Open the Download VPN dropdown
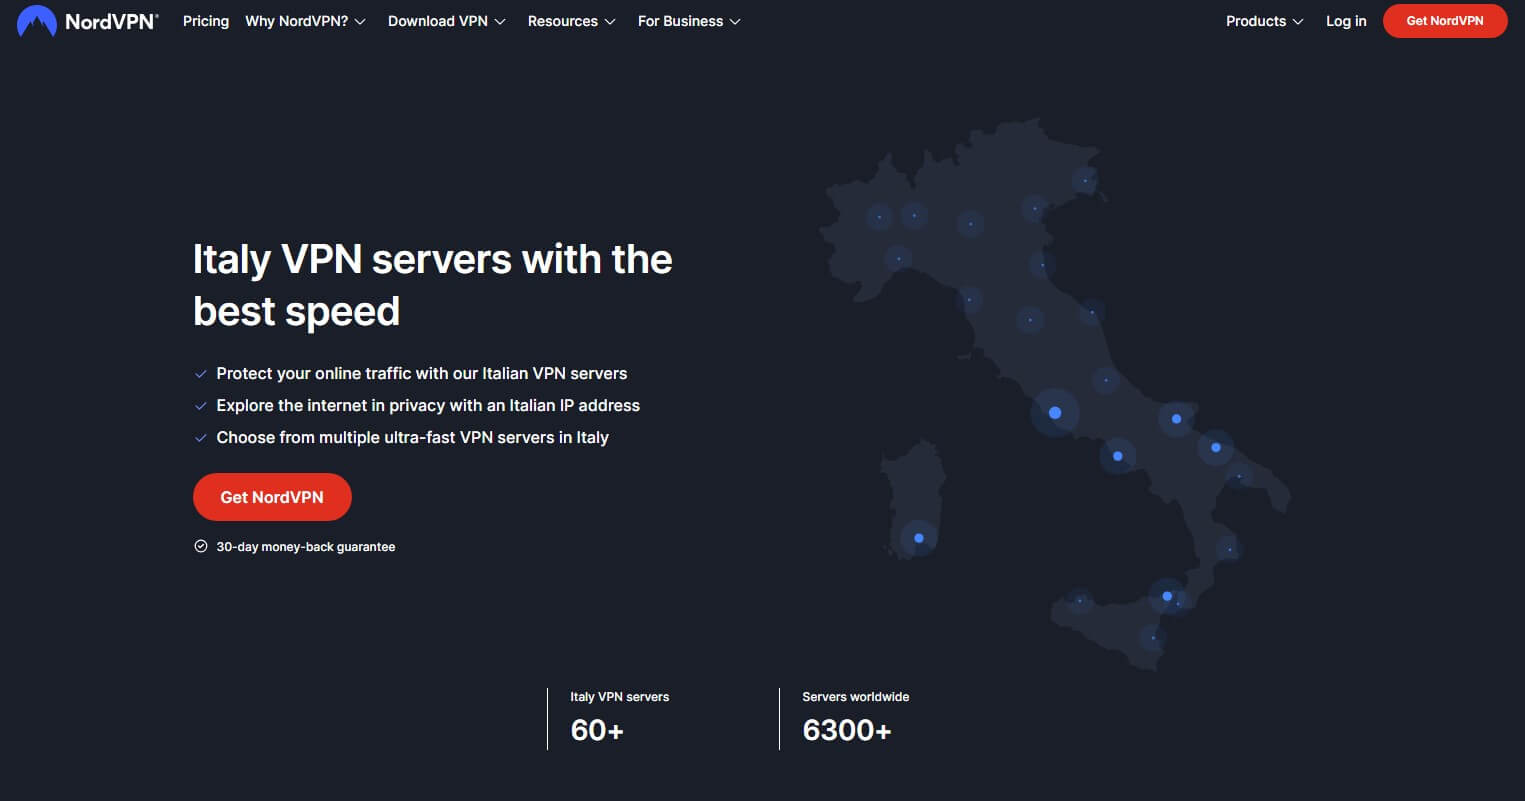The width and height of the screenshot is (1525, 801). [446, 21]
